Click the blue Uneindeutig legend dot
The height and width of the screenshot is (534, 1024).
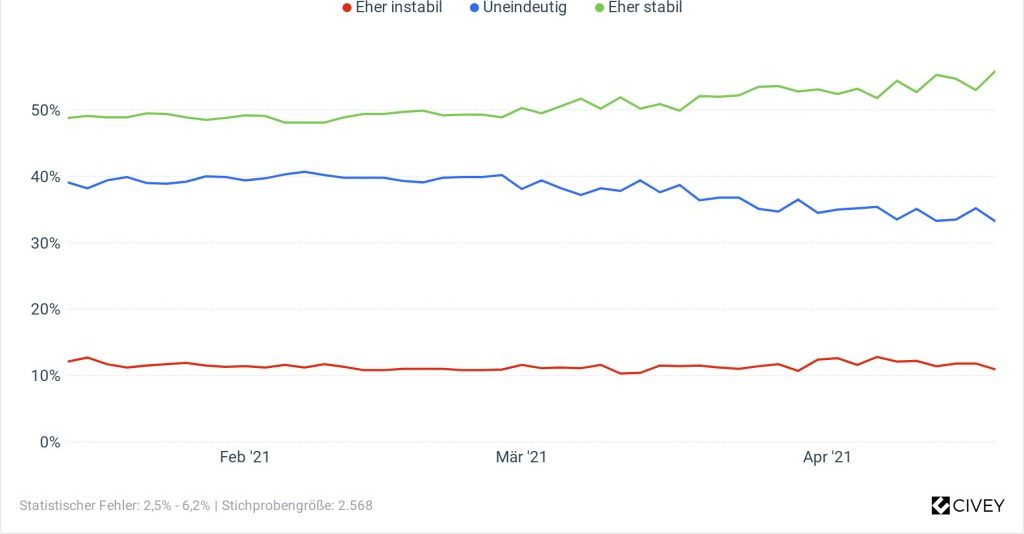click(474, 7)
